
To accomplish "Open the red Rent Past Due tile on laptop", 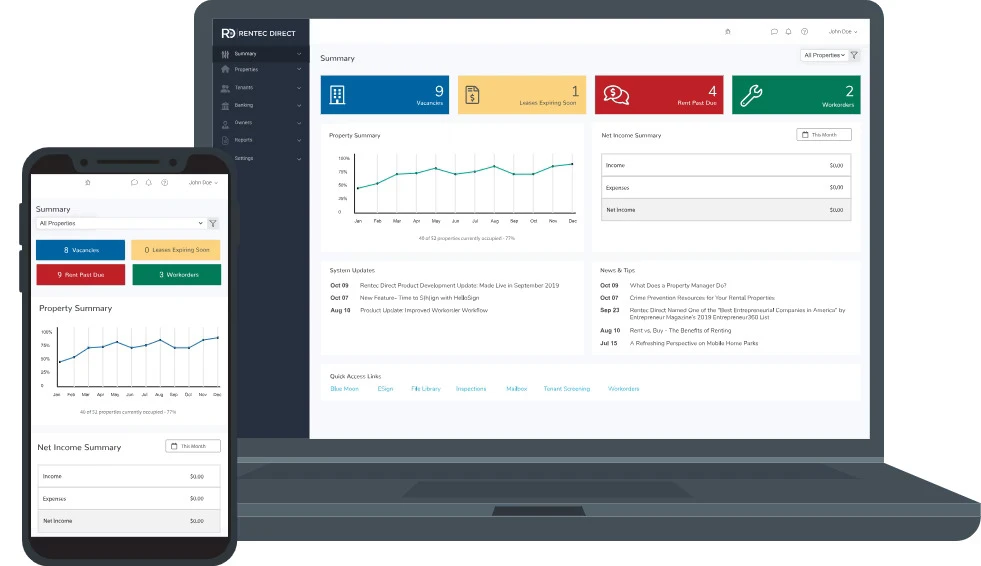I will click(x=659, y=95).
